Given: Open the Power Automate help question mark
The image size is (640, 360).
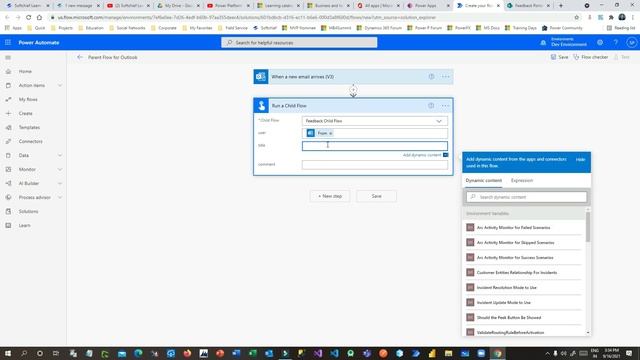Looking at the screenshot, I should 616,42.
